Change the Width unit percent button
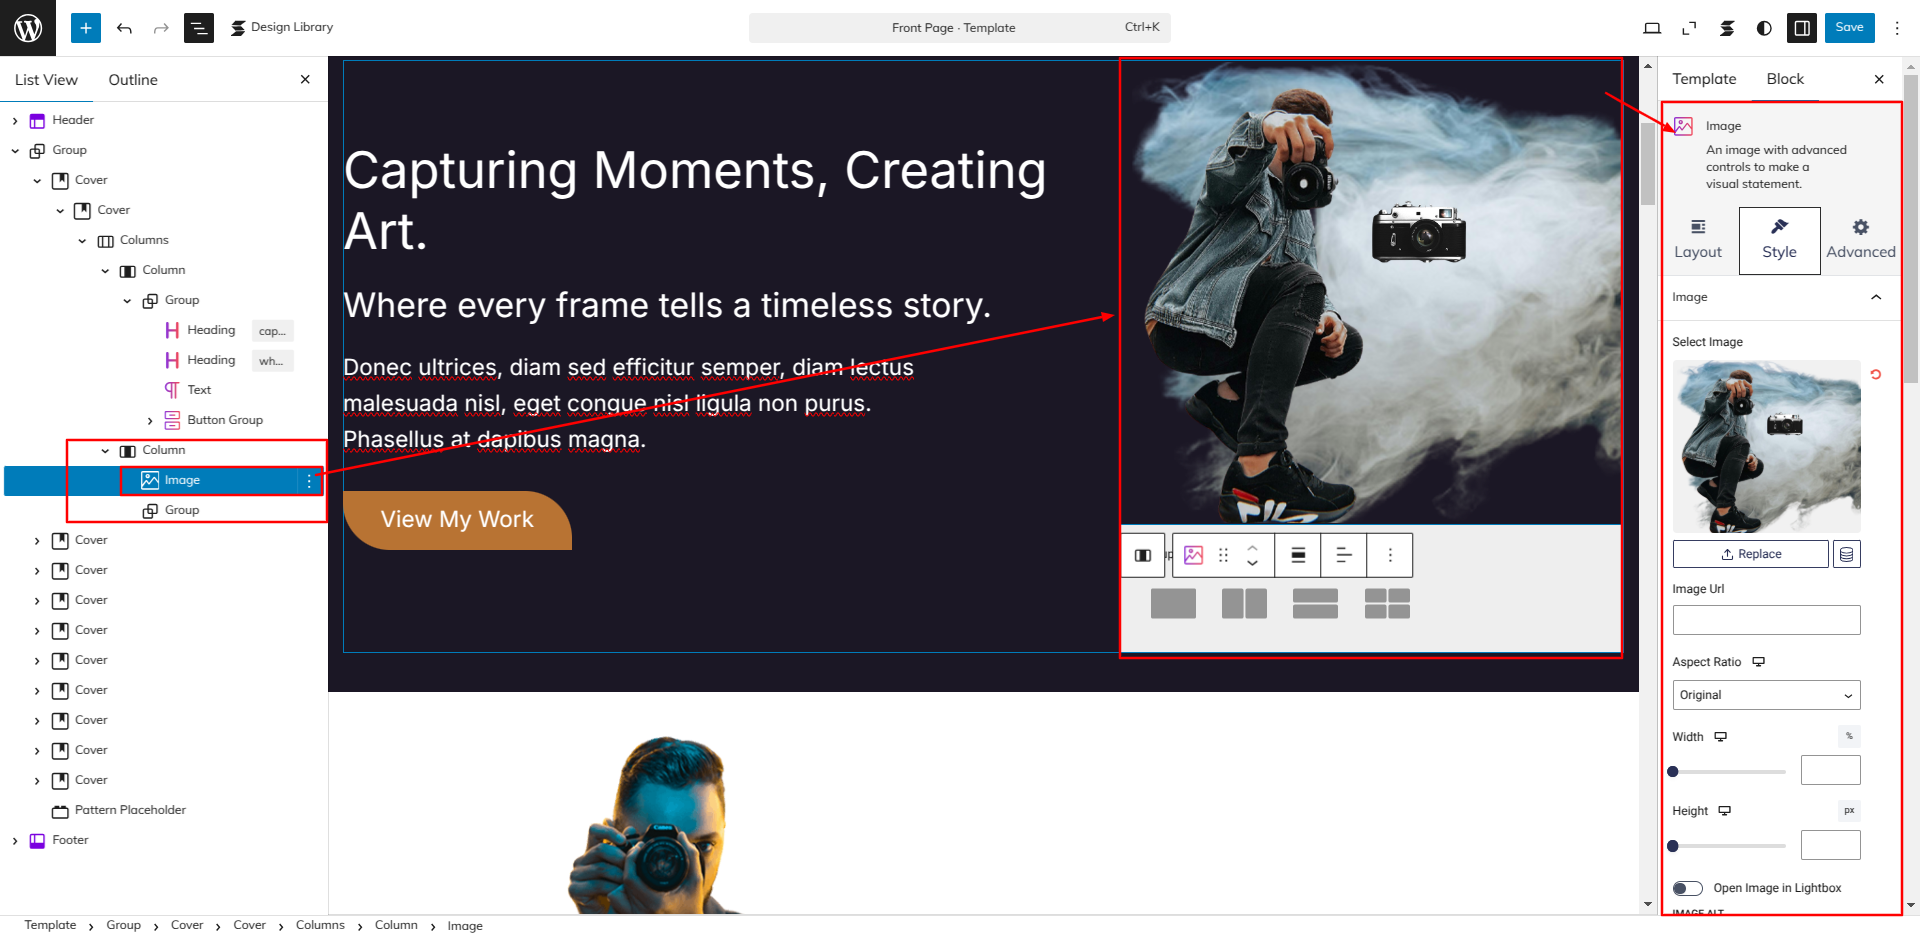The width and height of the screenshot is (1920, 938). click(x=1849, y=736)
